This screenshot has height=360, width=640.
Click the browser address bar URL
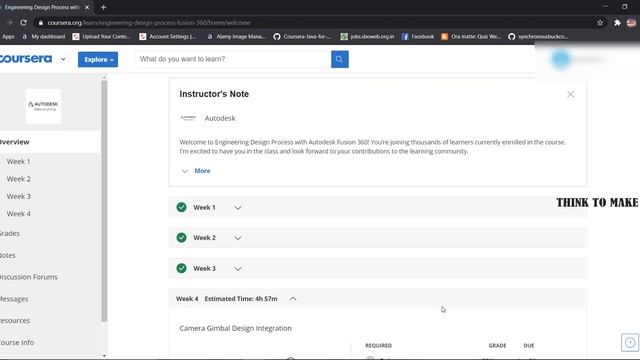pos(149,23)
